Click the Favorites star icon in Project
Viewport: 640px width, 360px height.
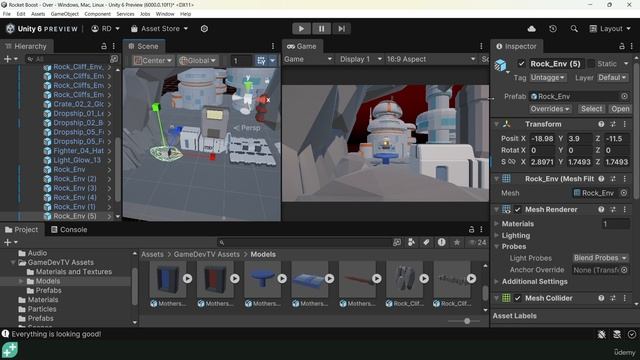click(x=457, y=242)
